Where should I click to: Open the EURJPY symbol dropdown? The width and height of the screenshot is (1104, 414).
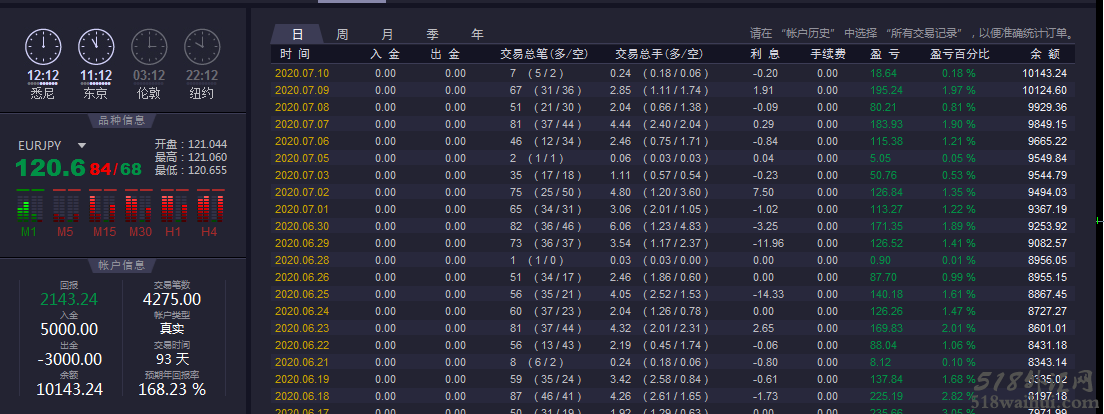82,145
